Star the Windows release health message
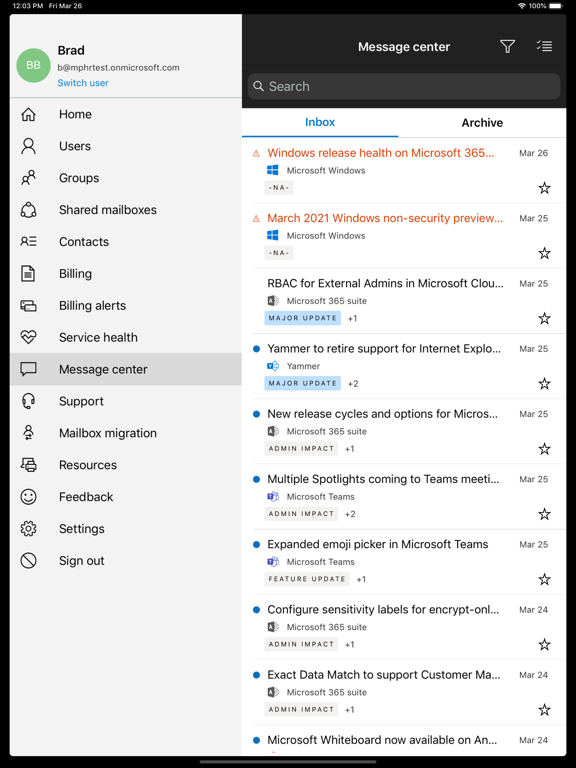The image size is (576, 768). pos(544,188)
